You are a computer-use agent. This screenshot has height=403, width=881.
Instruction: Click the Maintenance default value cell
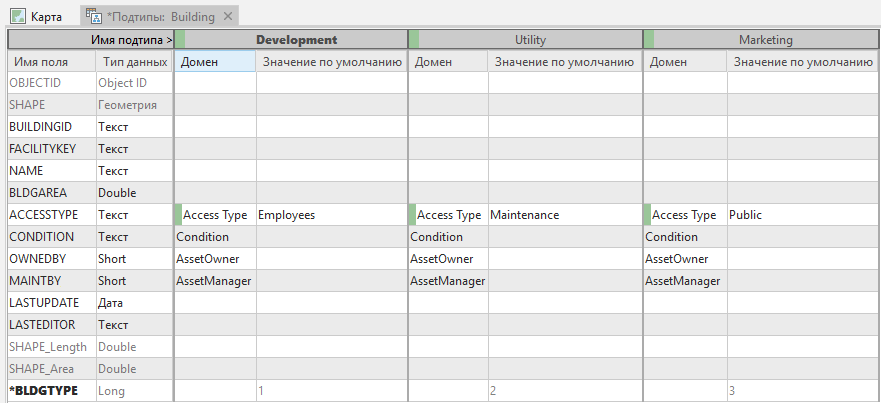pos(564,215)
